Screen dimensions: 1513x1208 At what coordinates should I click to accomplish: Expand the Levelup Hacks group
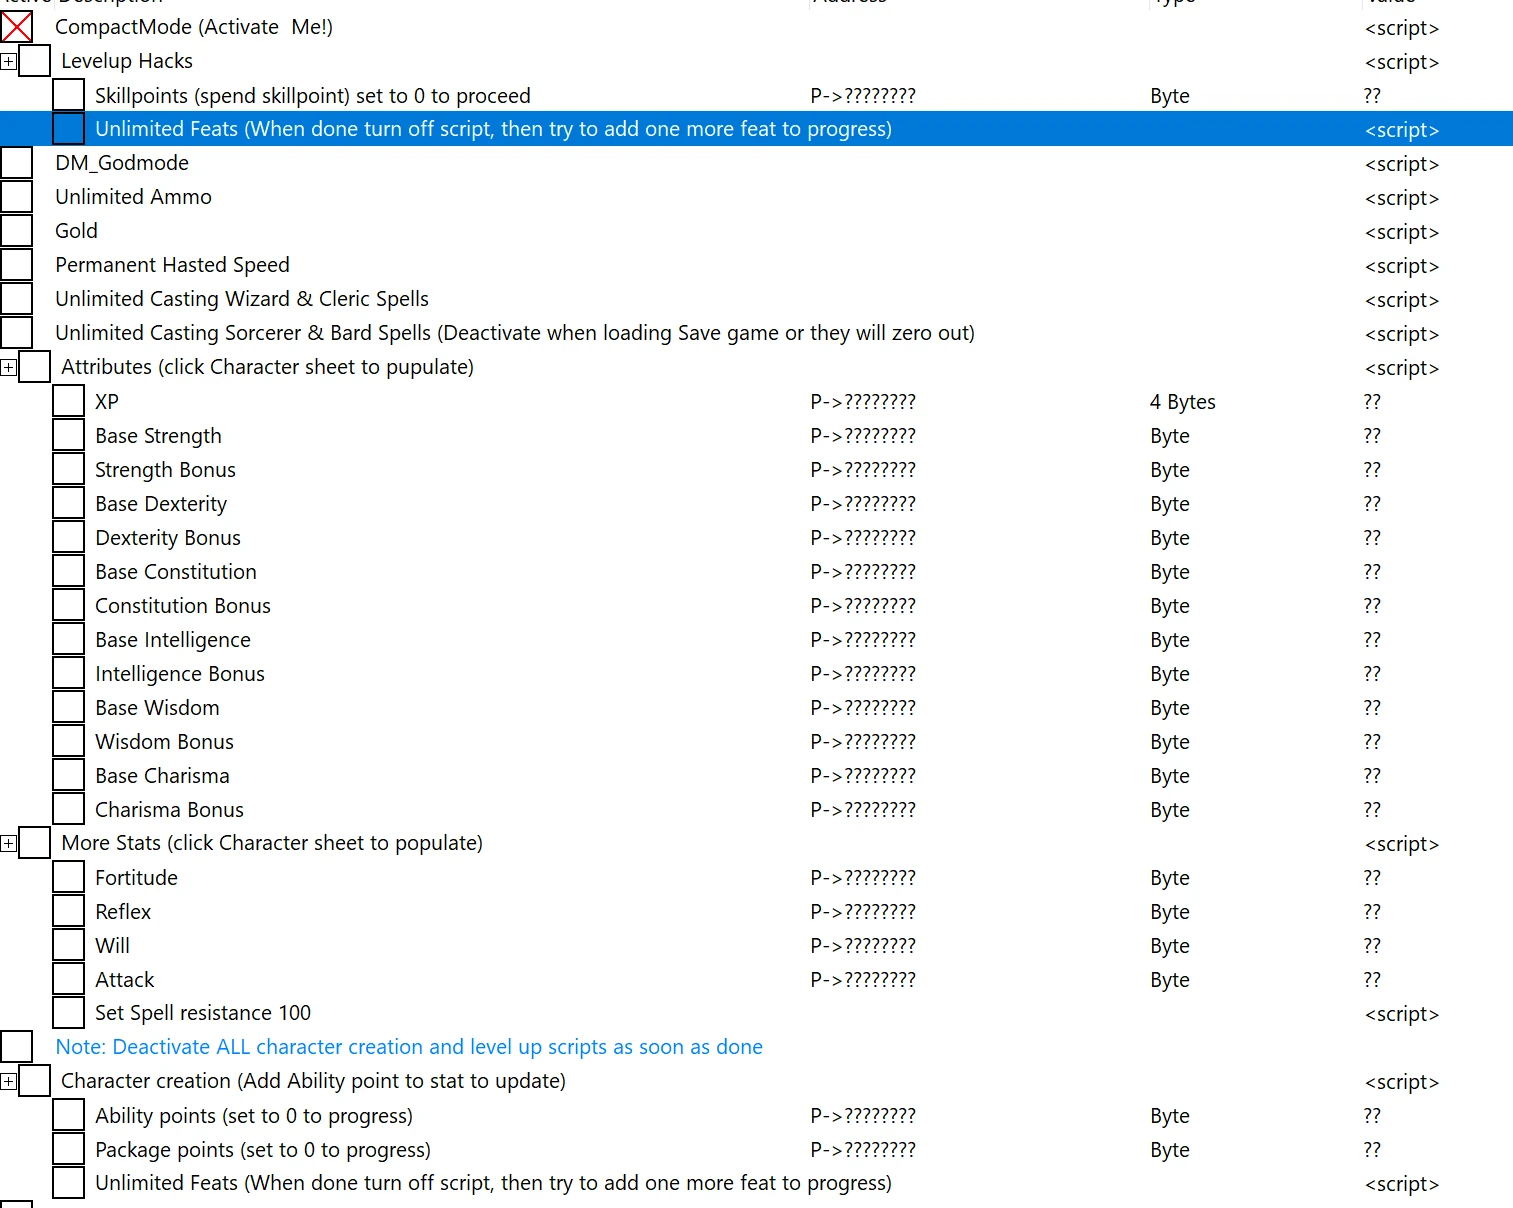coord(8,61)
